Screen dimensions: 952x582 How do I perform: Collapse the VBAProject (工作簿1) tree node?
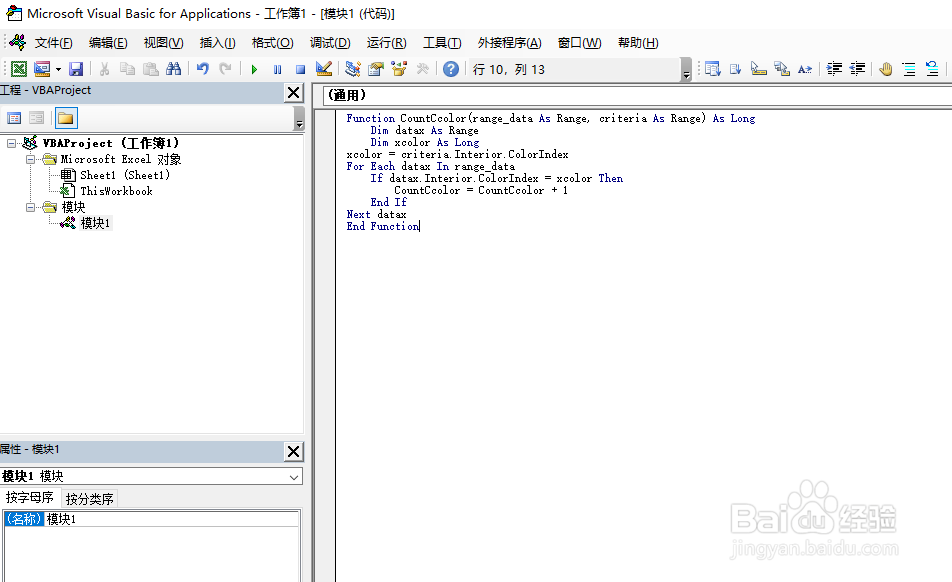click(12, 143)
